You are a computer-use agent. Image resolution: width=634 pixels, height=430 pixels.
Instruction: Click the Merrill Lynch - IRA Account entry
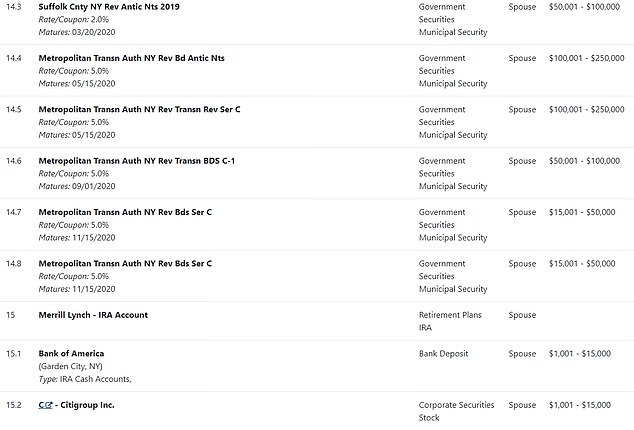coord(93,315)
